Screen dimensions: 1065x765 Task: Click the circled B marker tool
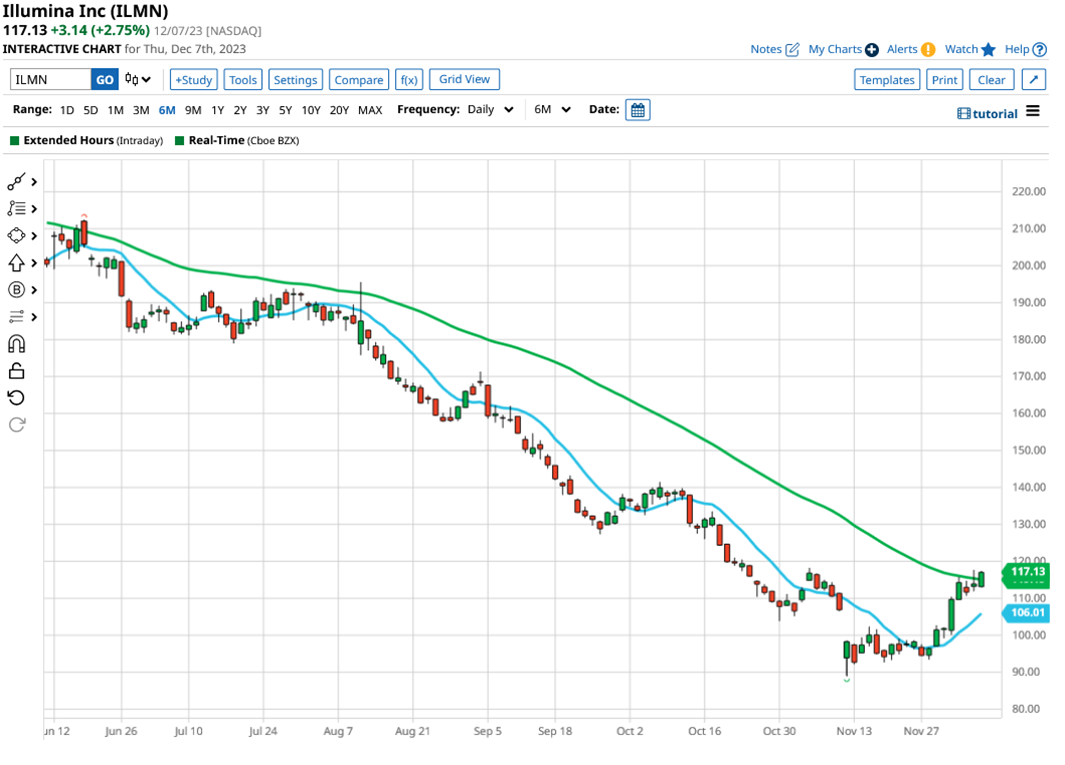point(18,289)
